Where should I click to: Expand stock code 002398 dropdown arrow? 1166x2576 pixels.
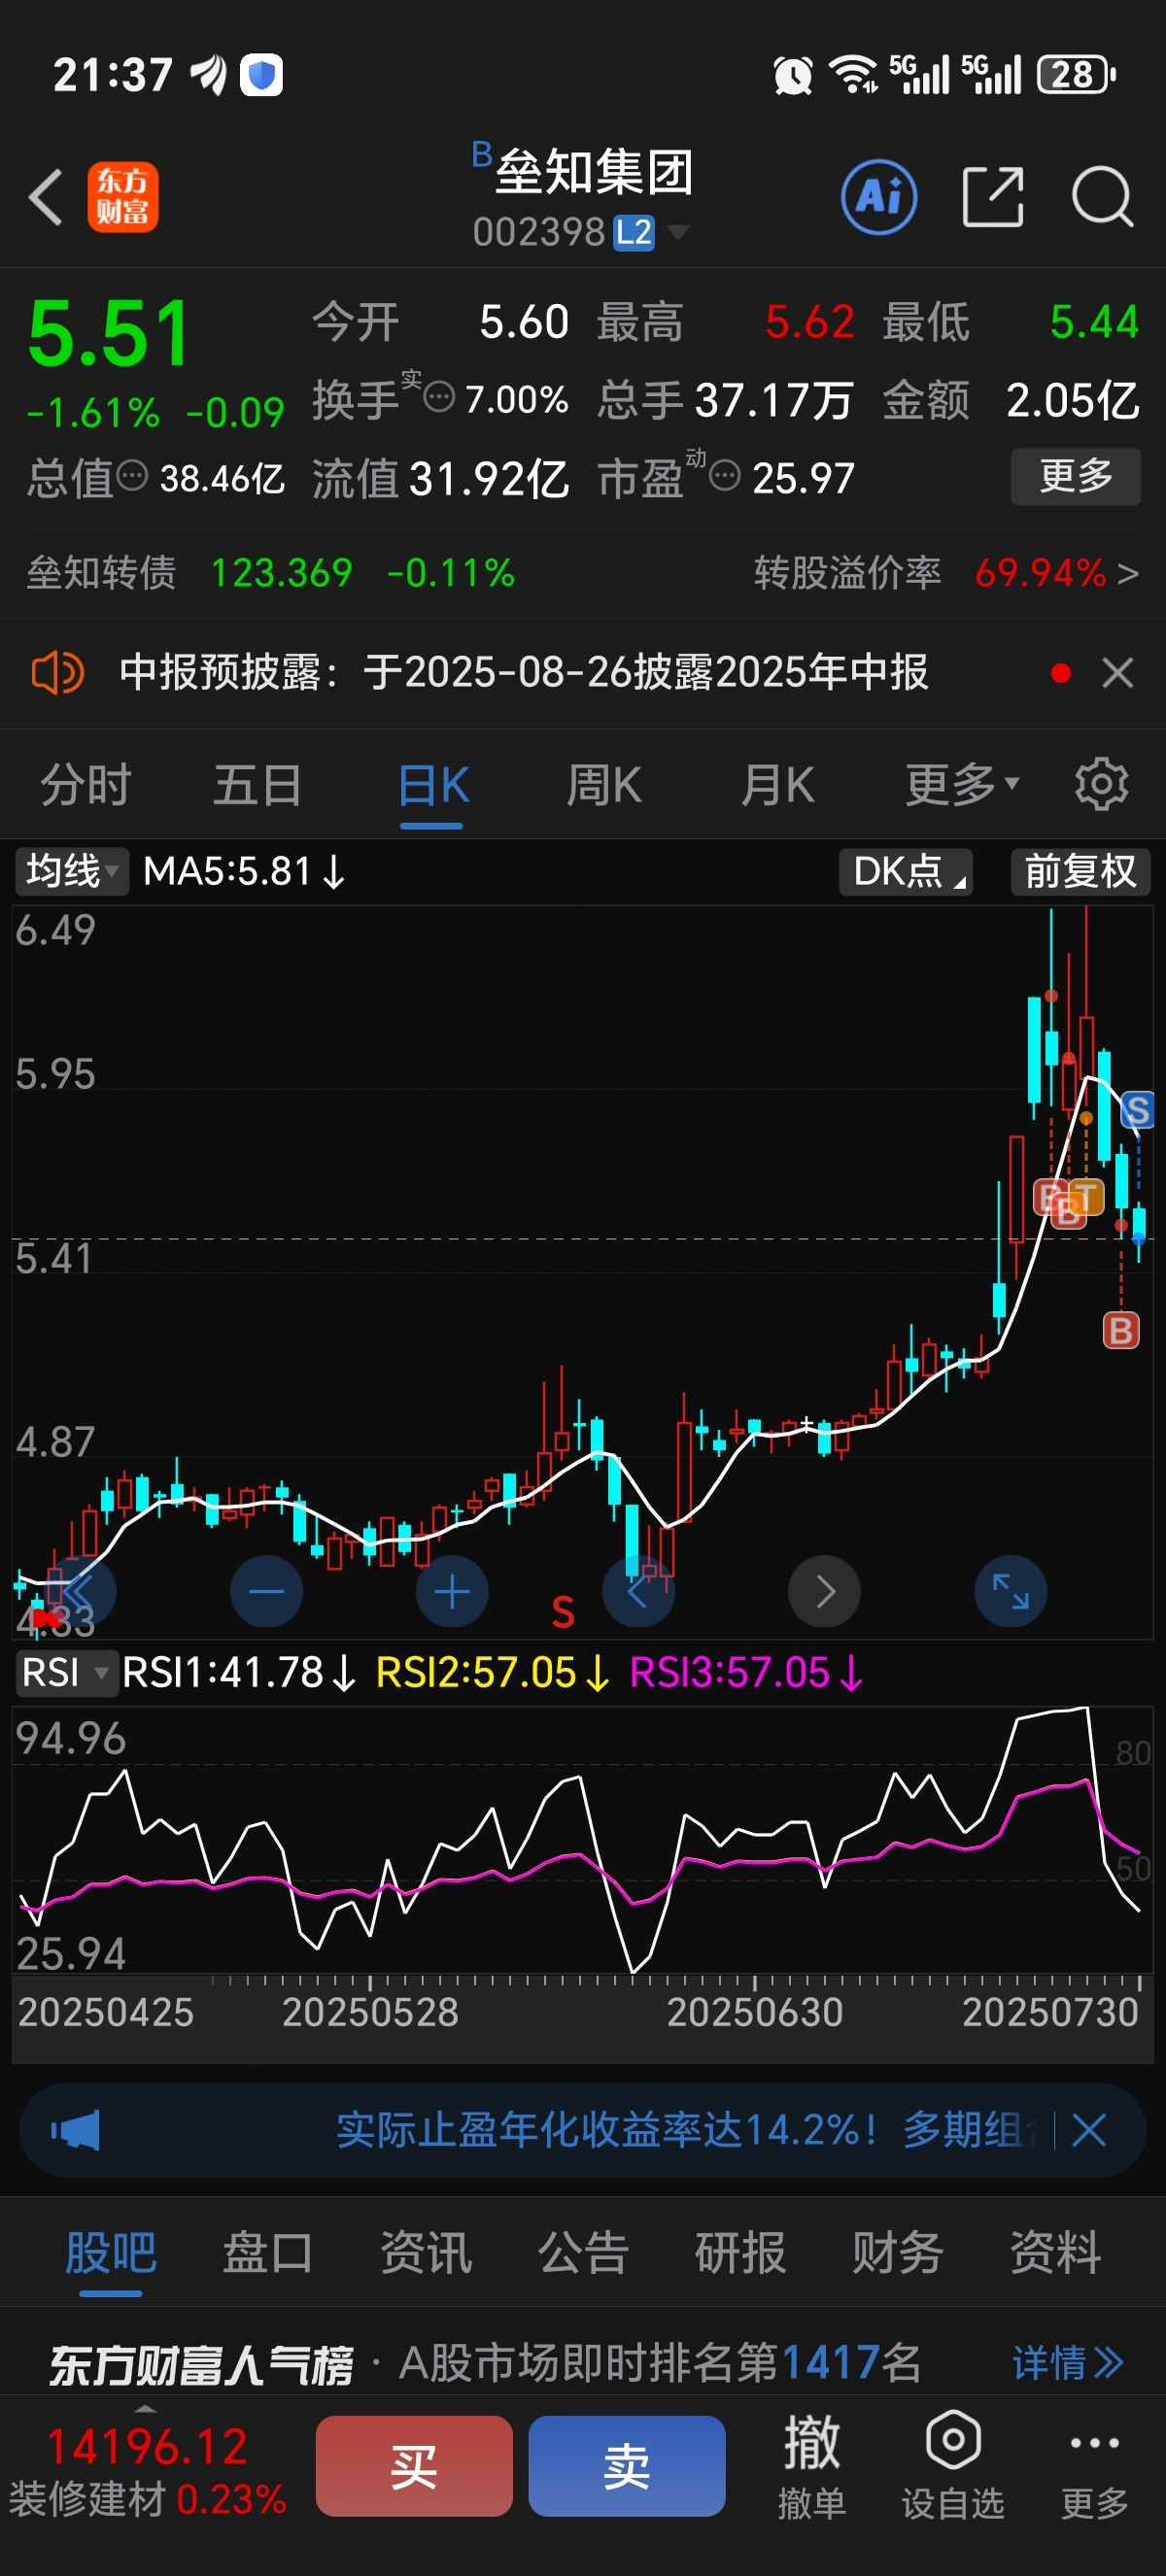(x=677, y=232)
